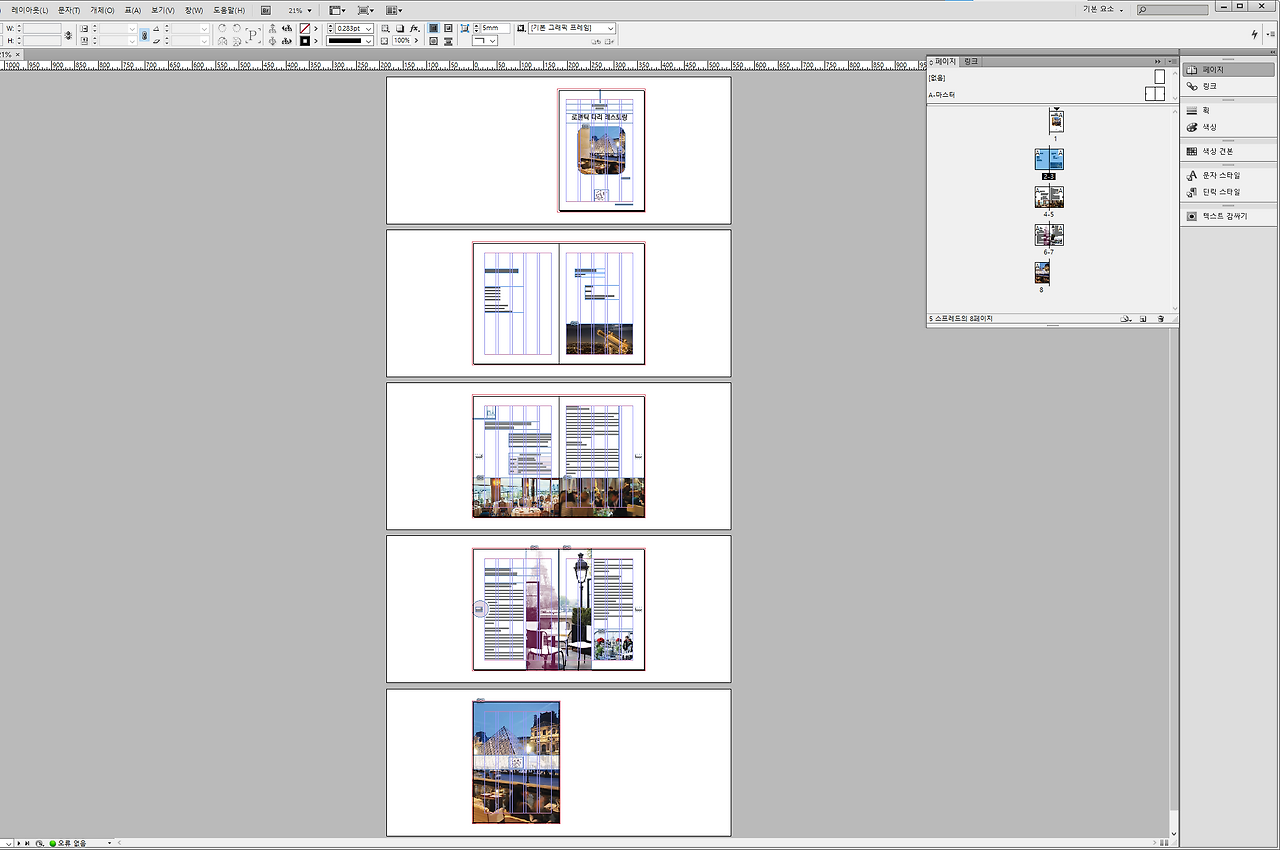Open the 링크 panel from the dock

[x=1229, y=87]
